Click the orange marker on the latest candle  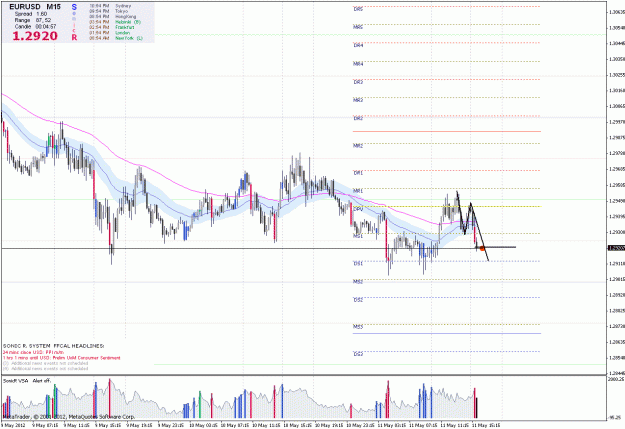click(x=482, y=248)
